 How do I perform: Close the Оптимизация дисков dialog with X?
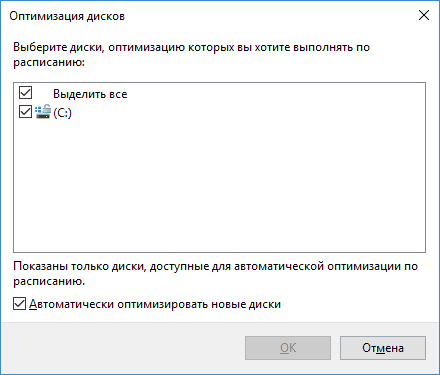pyautogui.click(x=424, y=15)
